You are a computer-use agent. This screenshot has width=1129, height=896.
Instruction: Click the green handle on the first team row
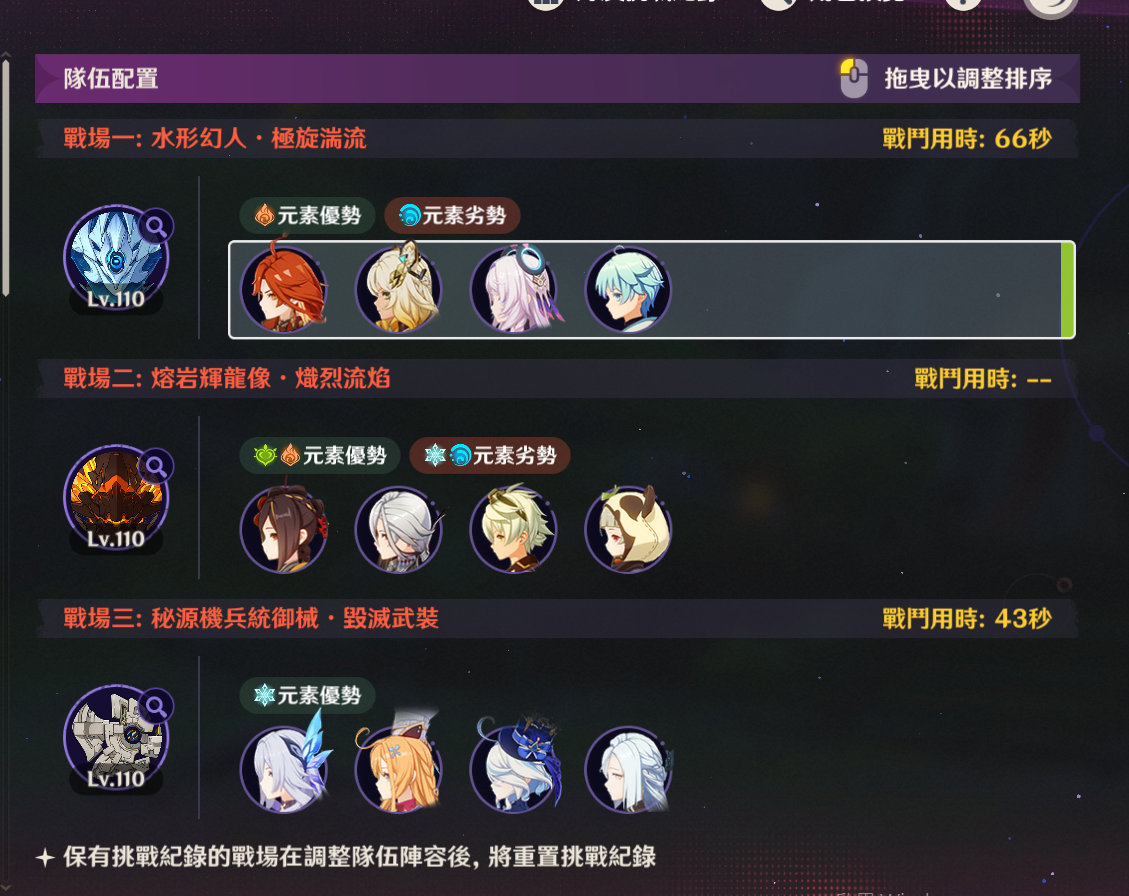(x=1067, y=290)
